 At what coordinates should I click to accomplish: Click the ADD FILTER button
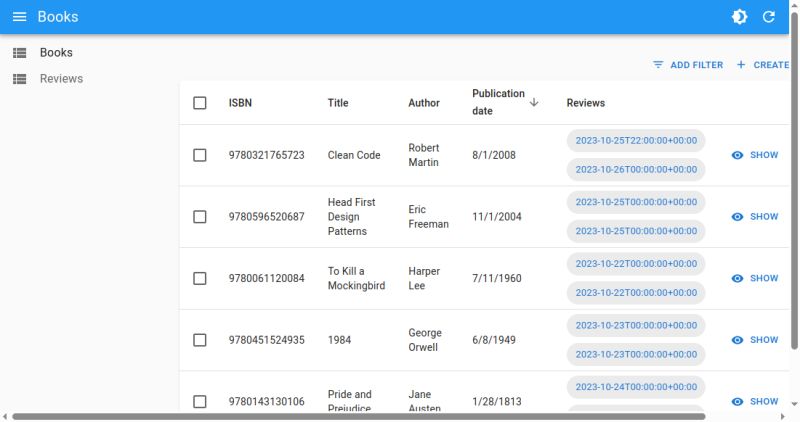click(688, 65)
